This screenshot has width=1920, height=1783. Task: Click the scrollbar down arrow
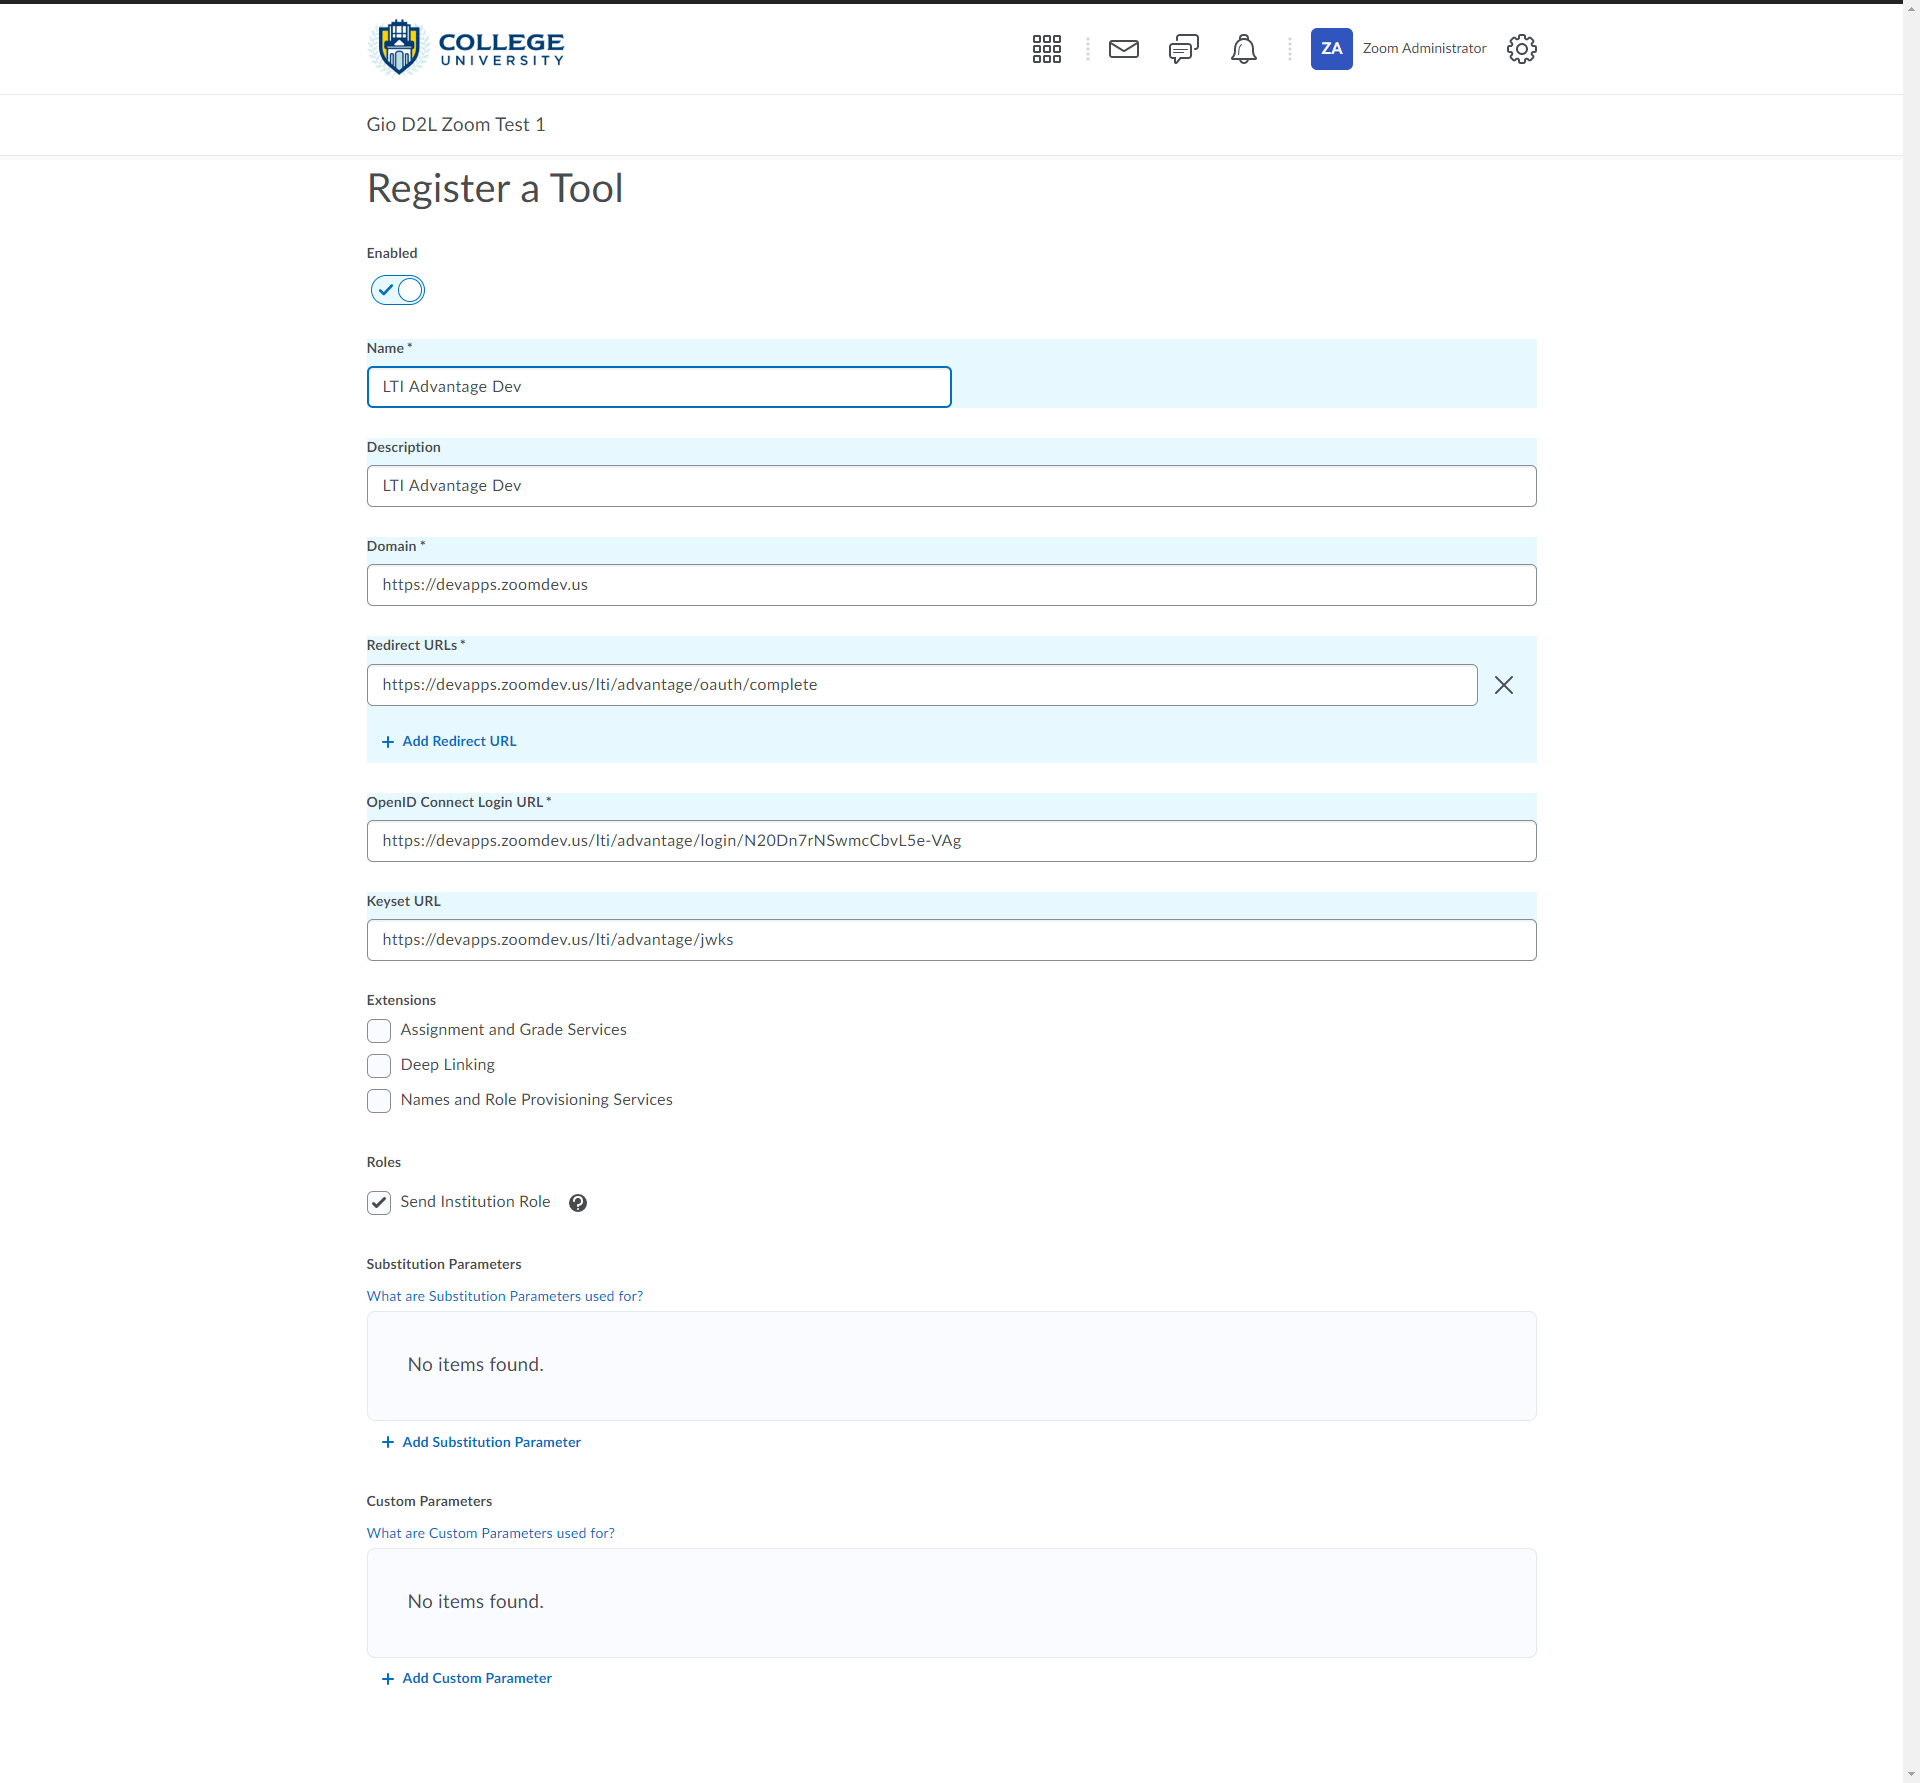[1911, 1774]
